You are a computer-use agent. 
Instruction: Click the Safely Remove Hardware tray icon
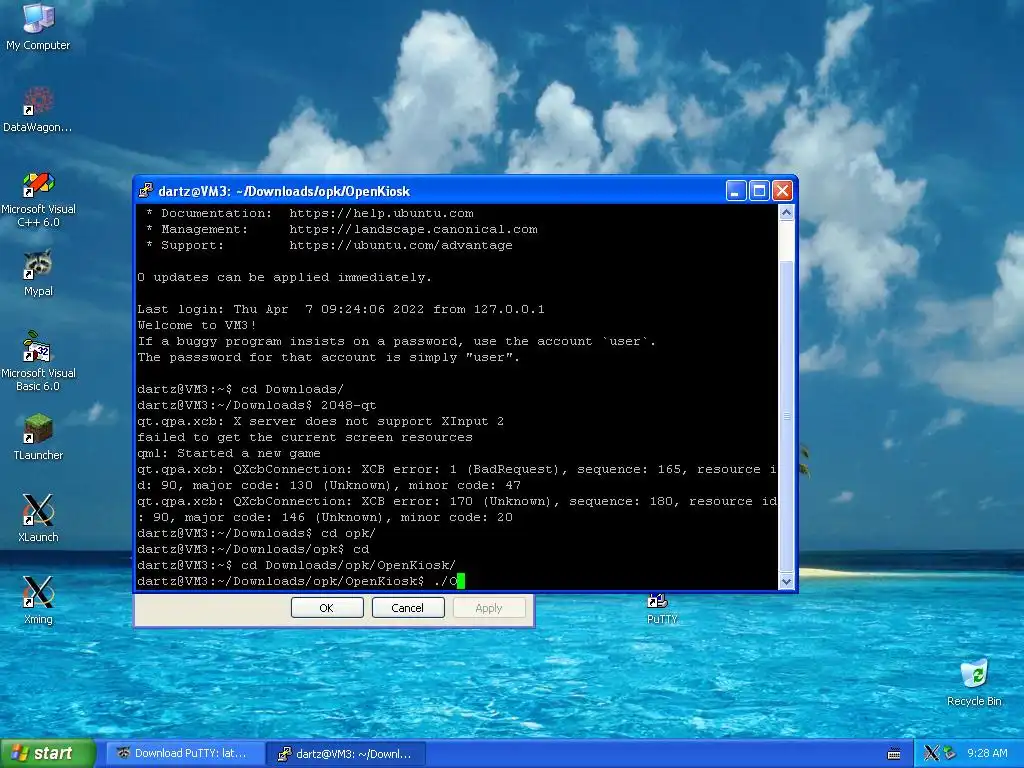(x=949, y=754)
